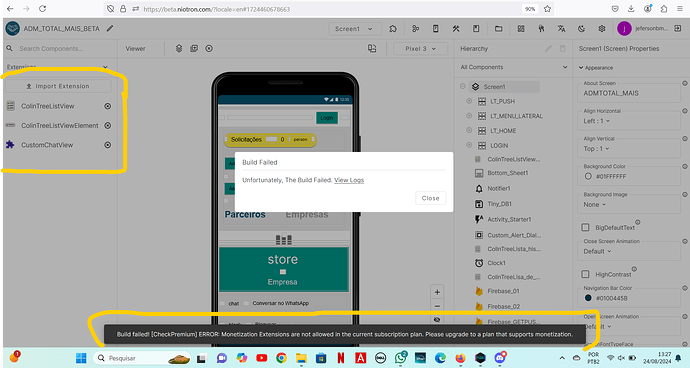Enable the BigDefaultText checkbox

585,228
